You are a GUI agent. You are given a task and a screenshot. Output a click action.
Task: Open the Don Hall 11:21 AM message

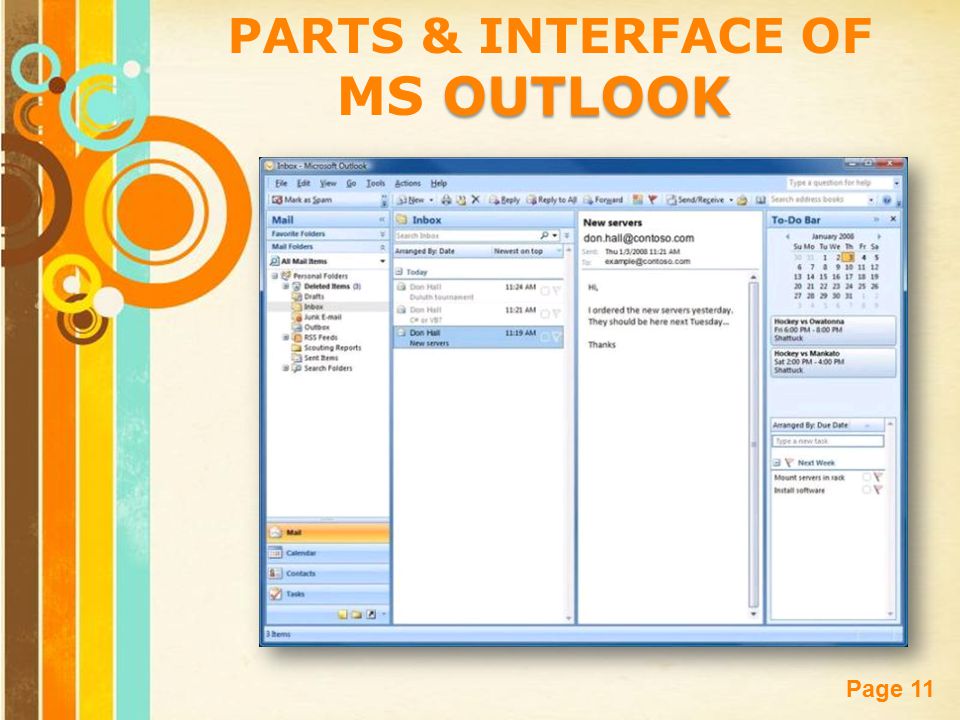tap(478, 315)
